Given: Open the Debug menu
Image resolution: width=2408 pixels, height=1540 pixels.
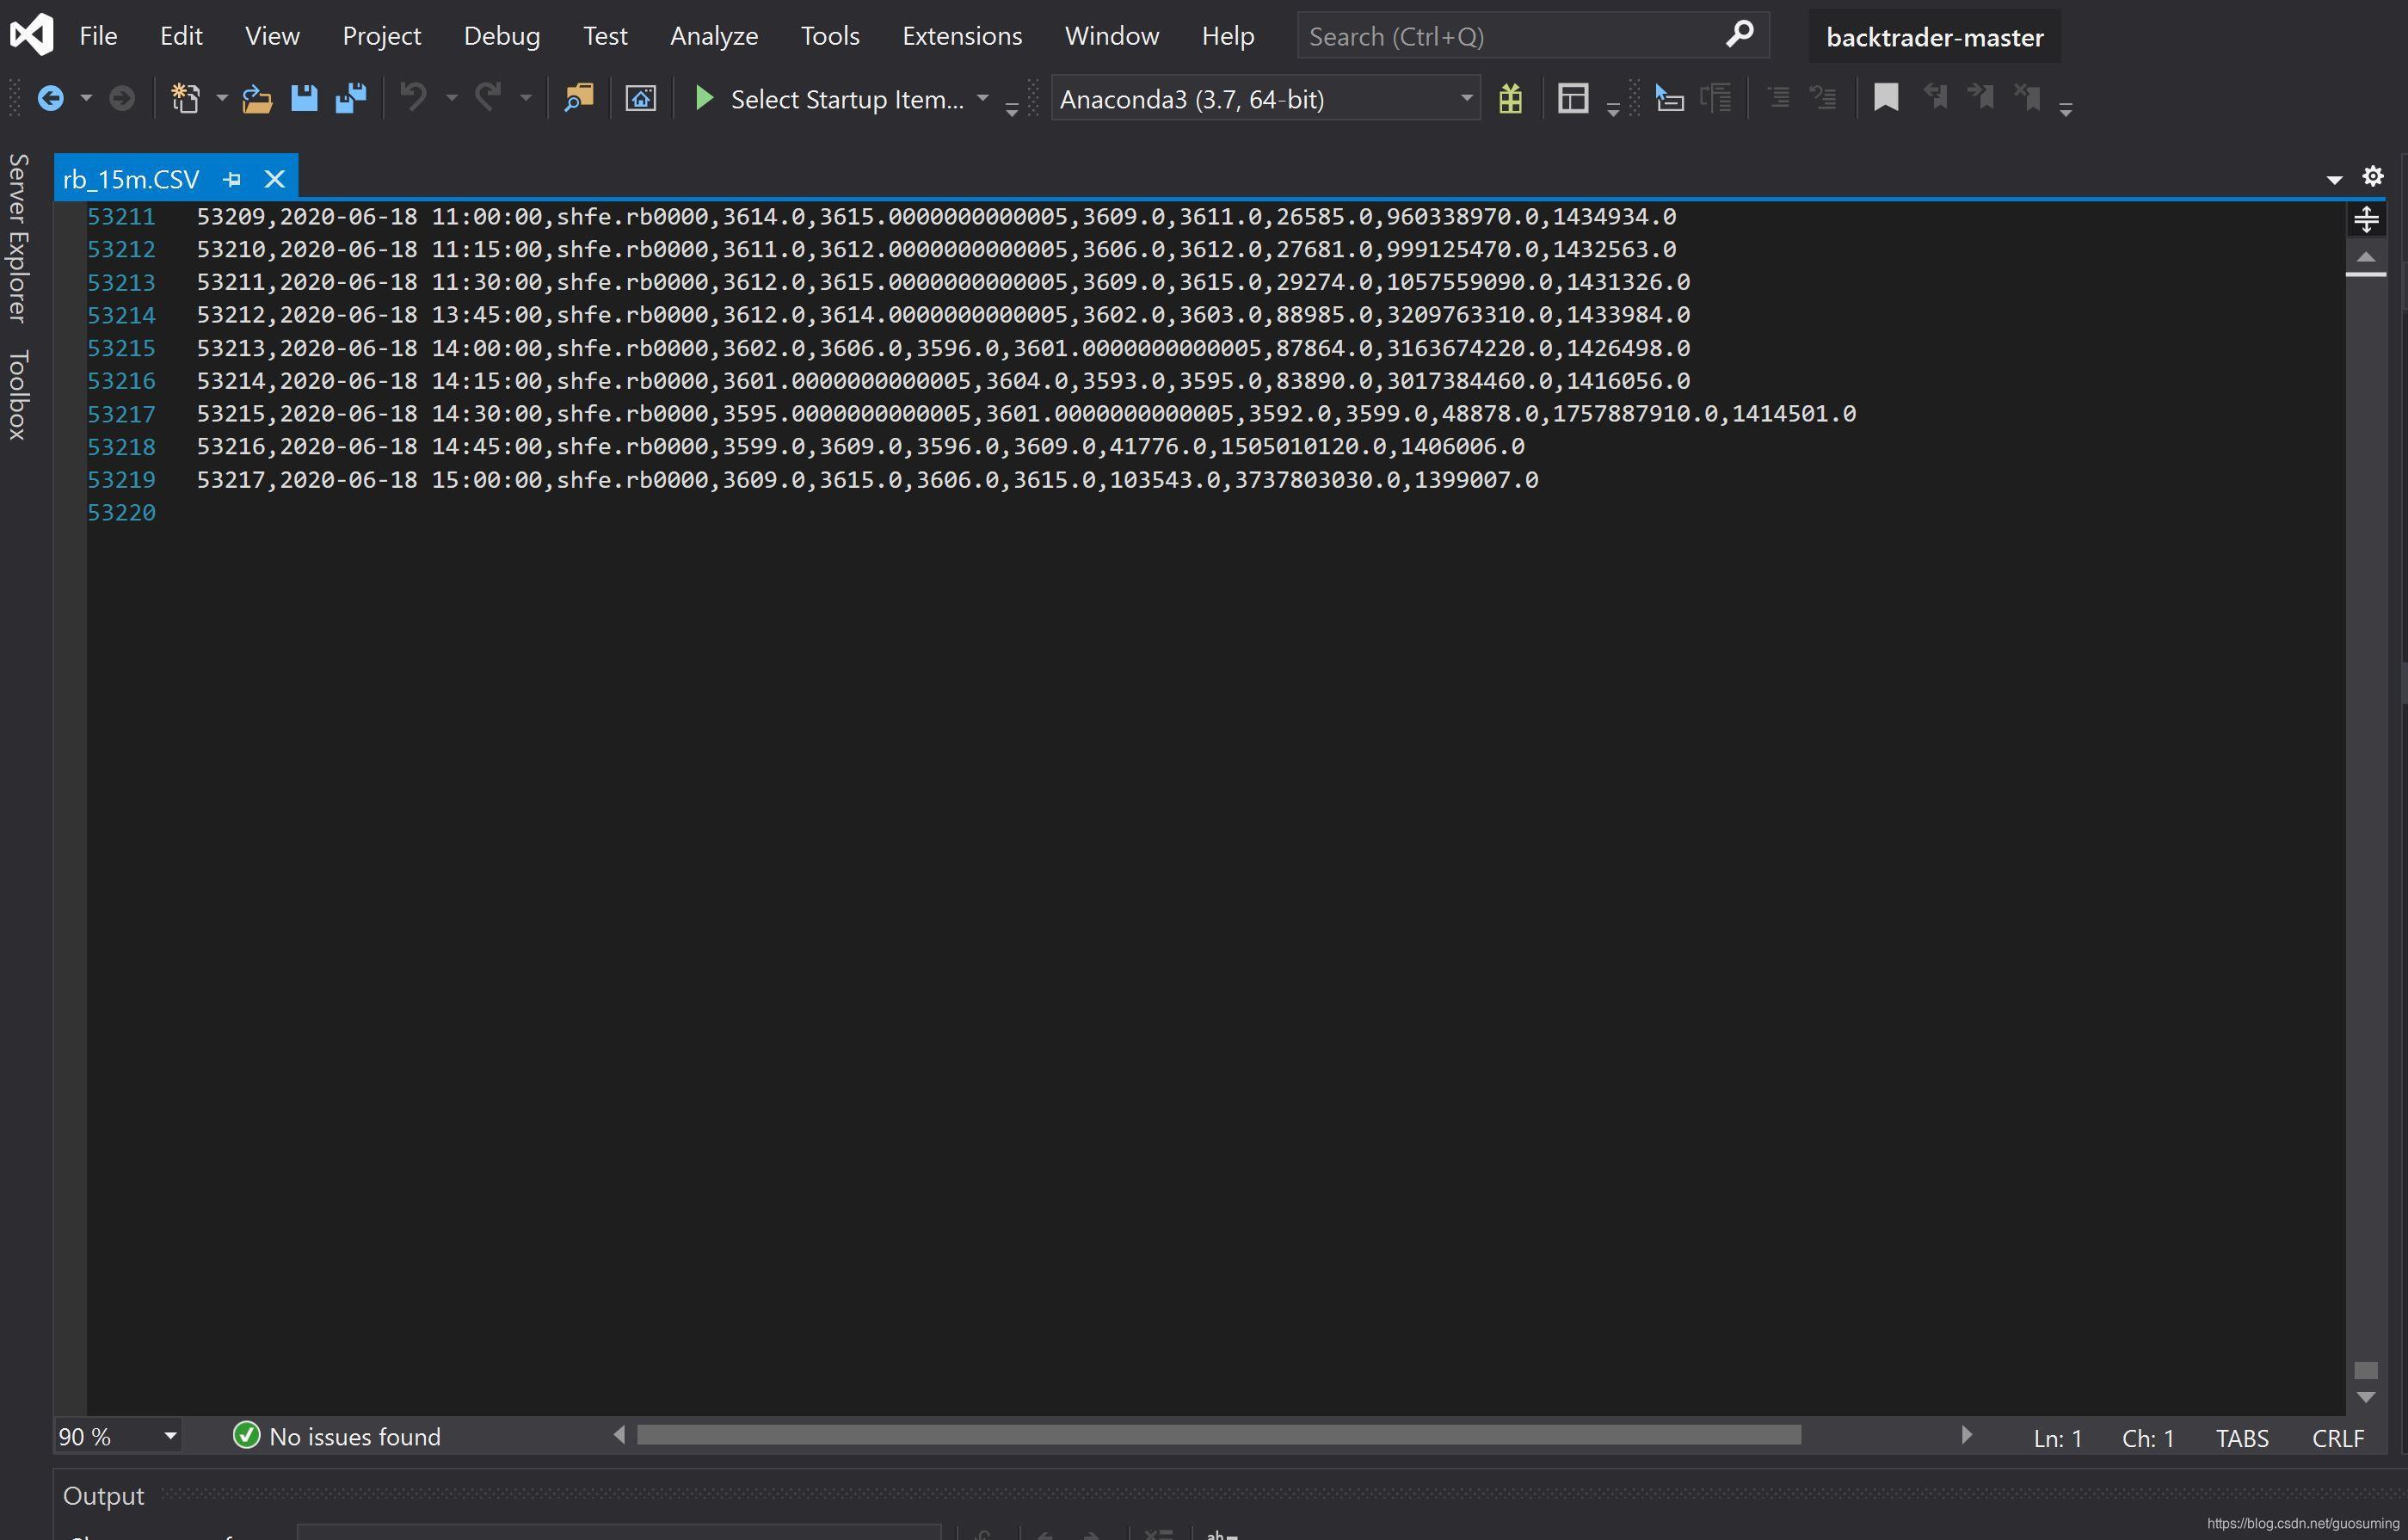Looking at the screenshot, I should [x=502, y=36].
